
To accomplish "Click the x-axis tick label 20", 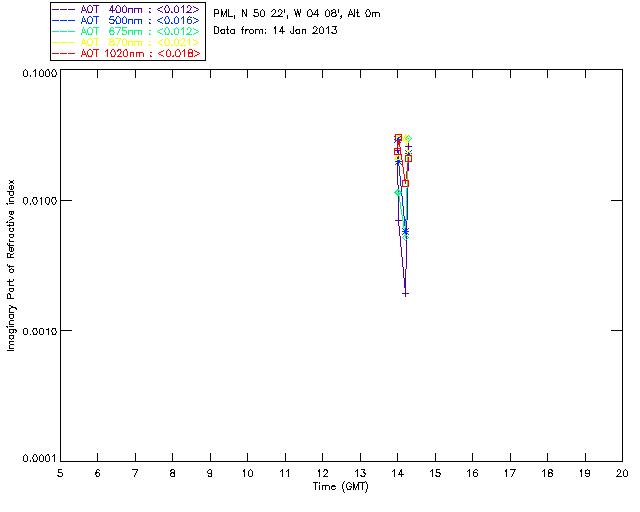I will point(622,474).
